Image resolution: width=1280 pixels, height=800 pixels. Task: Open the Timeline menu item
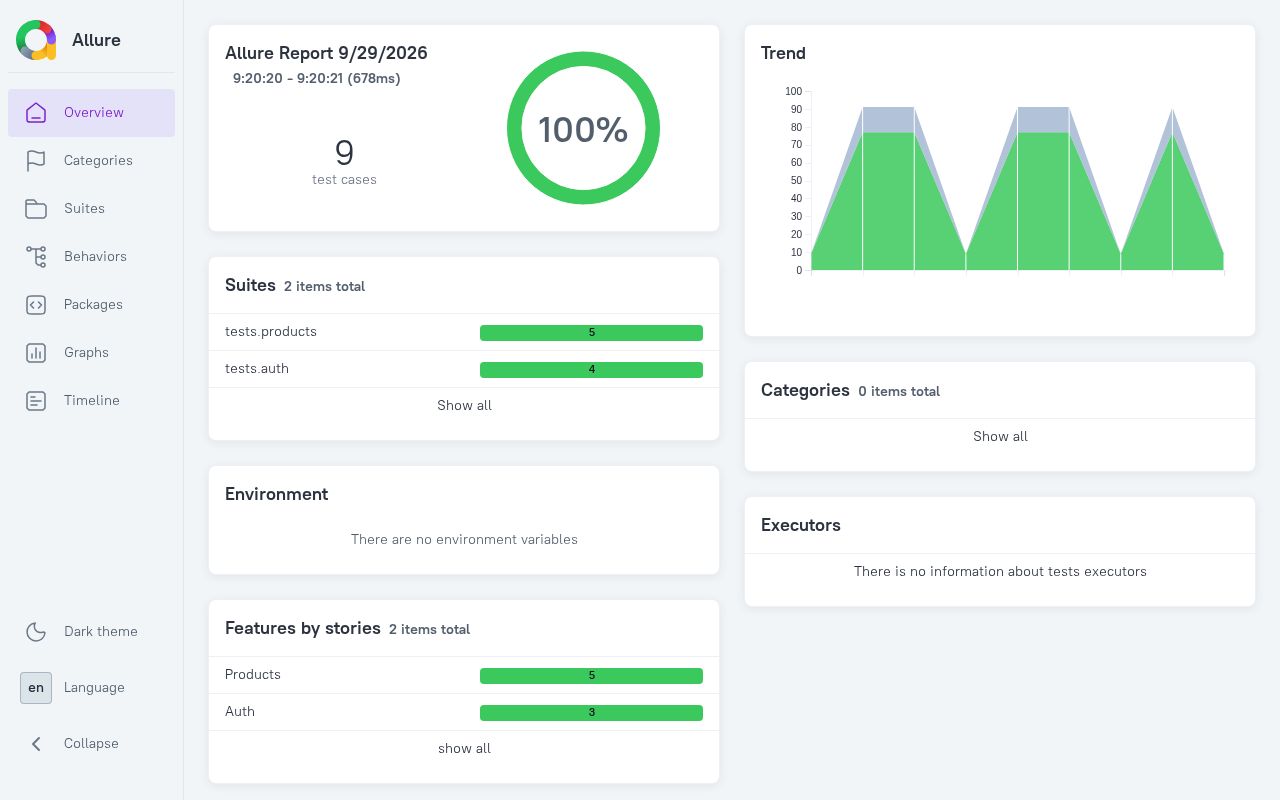pos(92,401)
